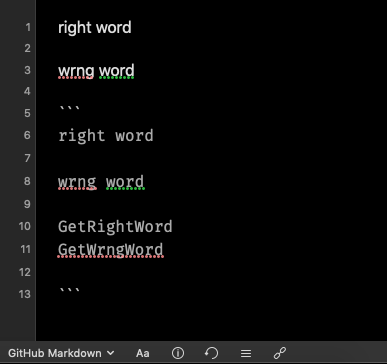Open the document info icon
Screen dimensions: 387x364
point(178,353)
